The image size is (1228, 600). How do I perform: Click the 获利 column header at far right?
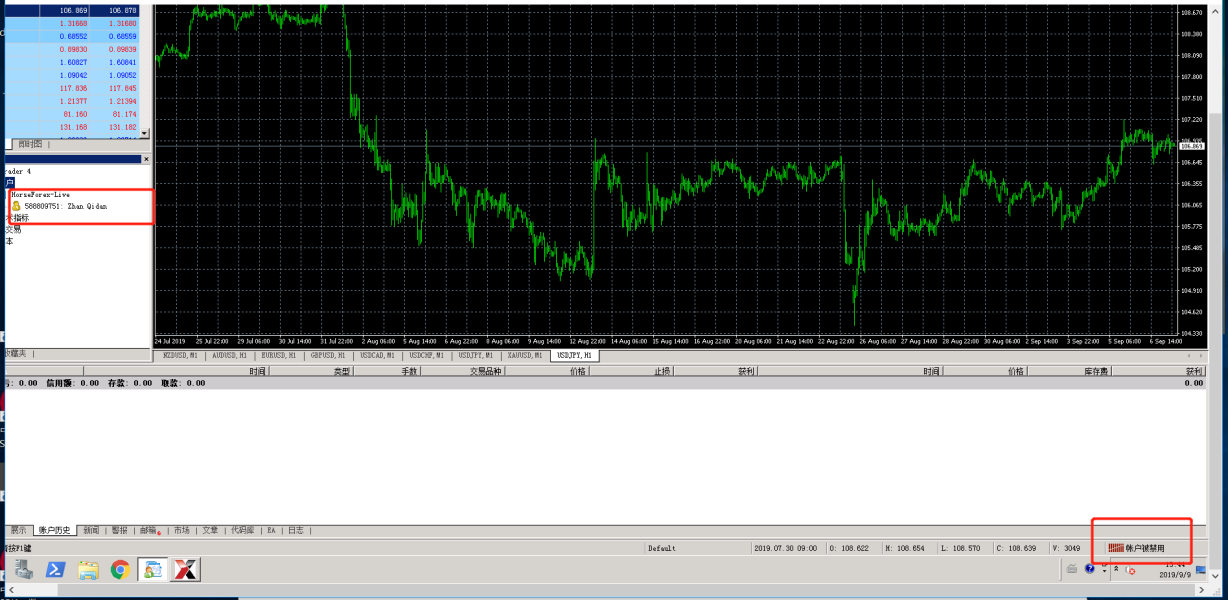[1193, 371]
